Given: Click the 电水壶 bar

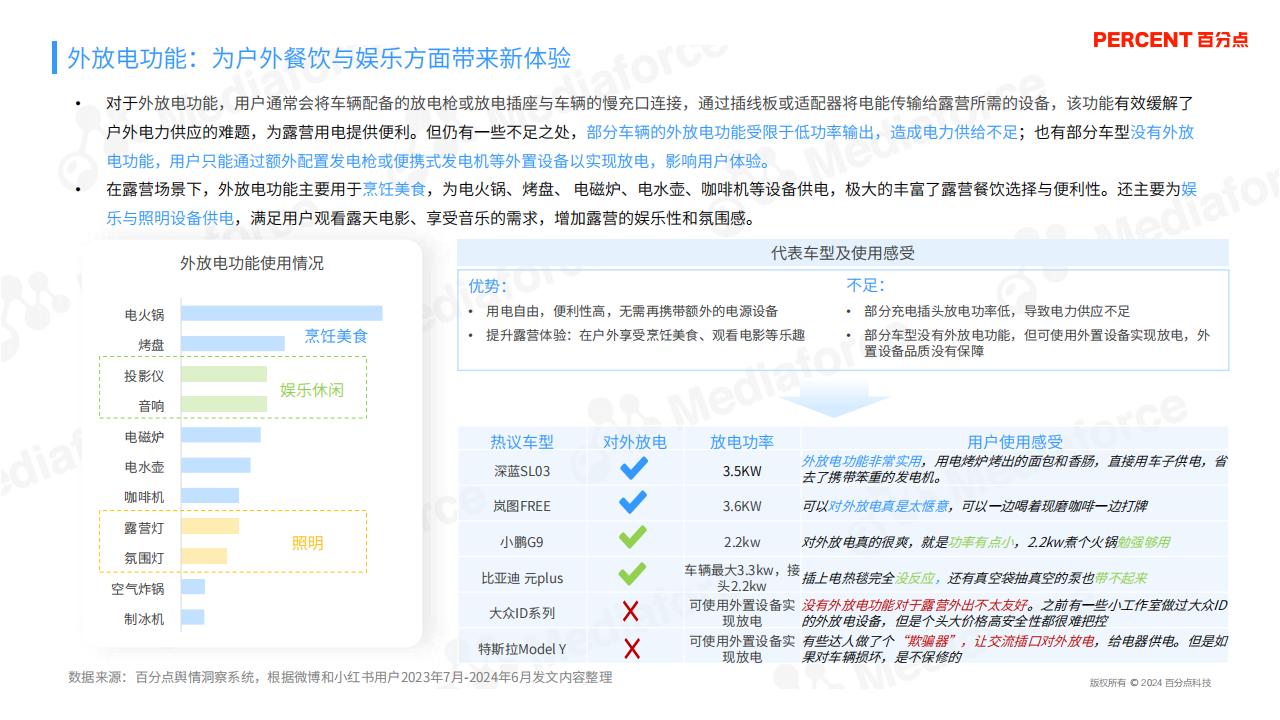Looking at the screenshot, I should [x=215, y=465].
